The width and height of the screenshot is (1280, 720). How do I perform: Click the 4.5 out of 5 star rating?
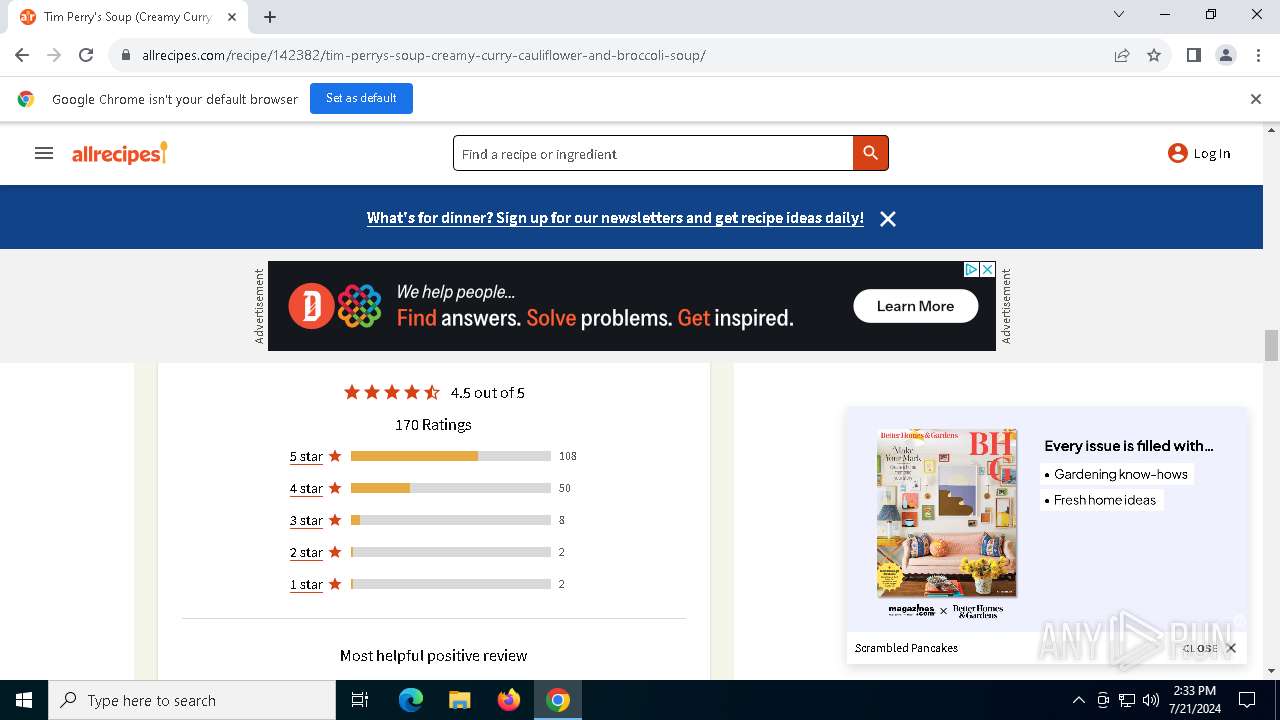[x=434, y=392]
